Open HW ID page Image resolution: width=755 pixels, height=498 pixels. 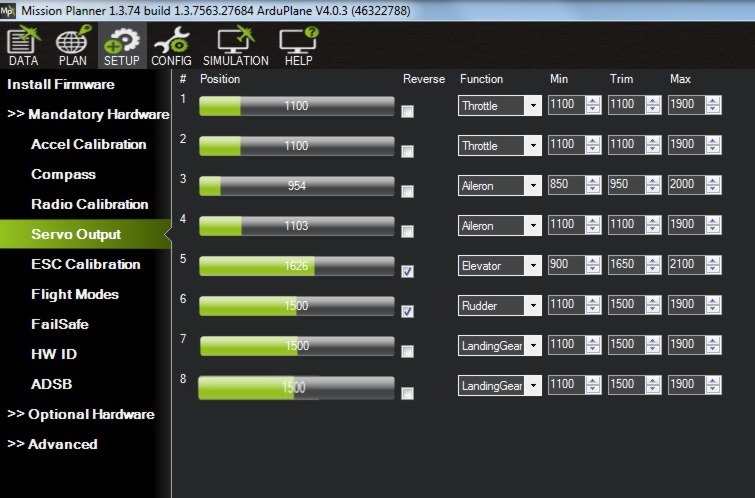point(54,354)
